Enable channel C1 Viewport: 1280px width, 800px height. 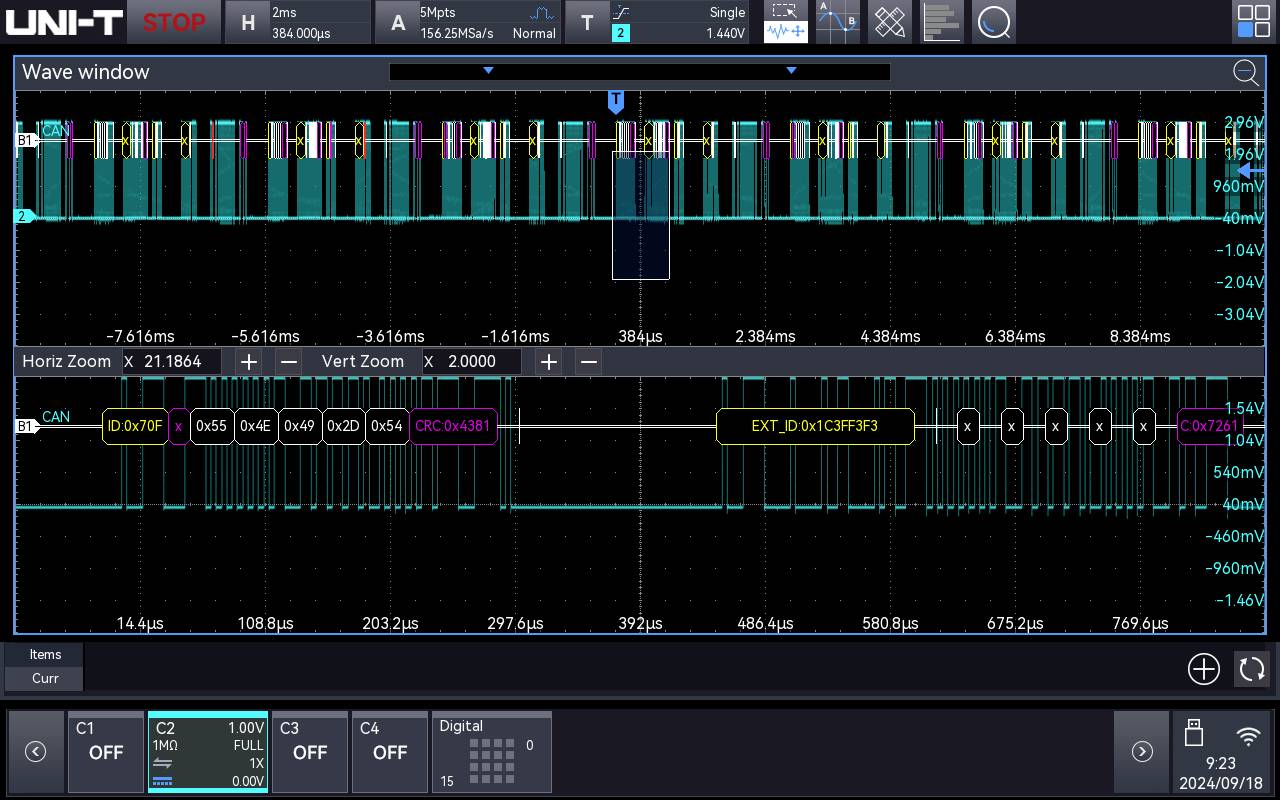[x=105, y=751]
